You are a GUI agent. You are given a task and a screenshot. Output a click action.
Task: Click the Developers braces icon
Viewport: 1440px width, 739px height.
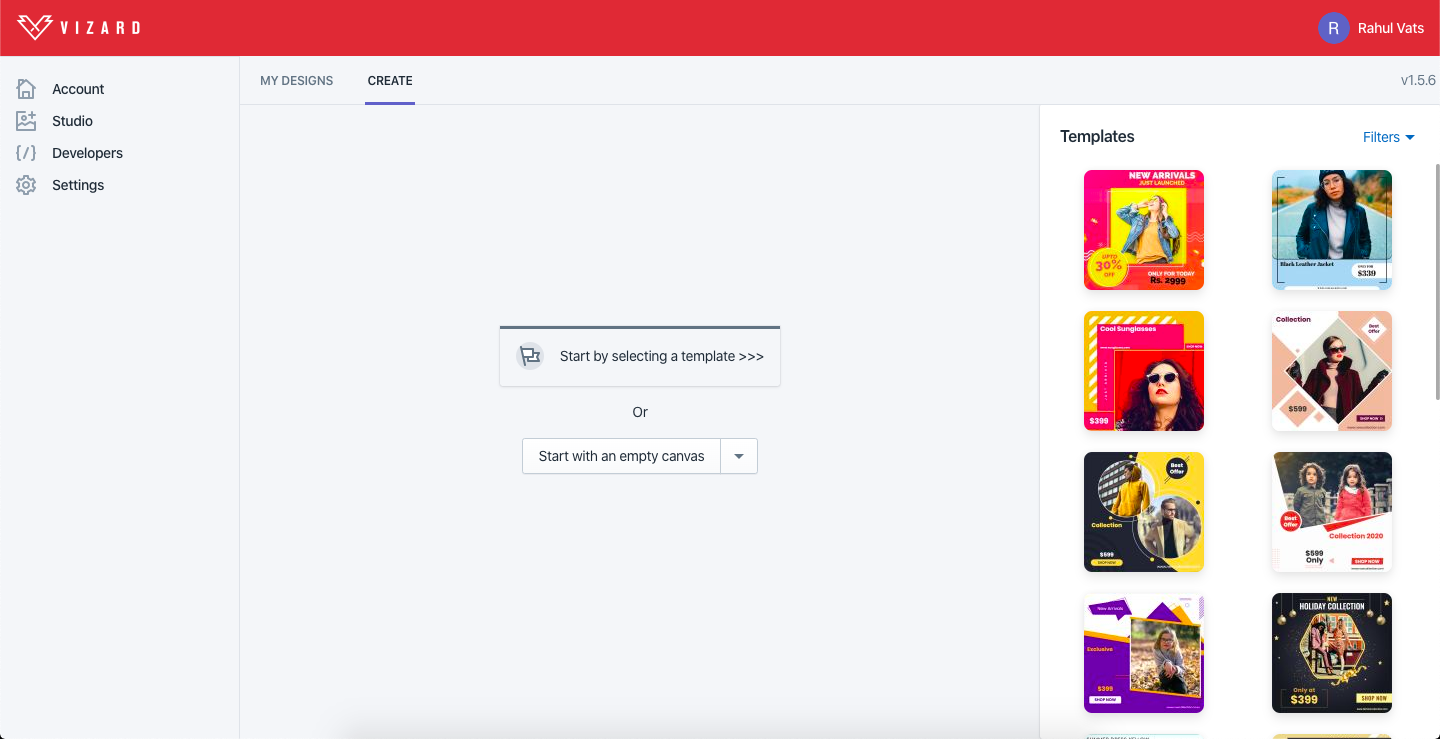(26, 153)
